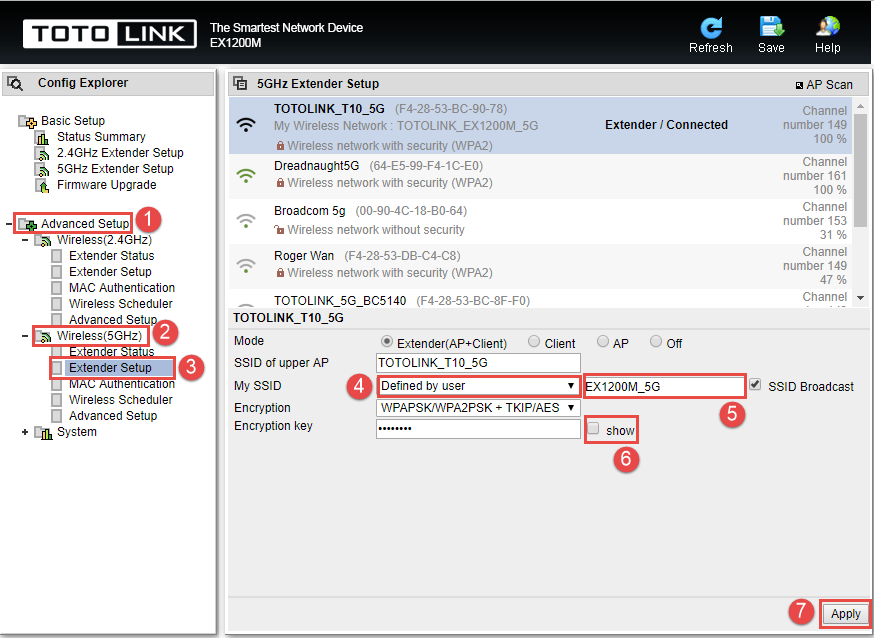
Task: Open Extender Setup under Wireless(5GHz)
Action: (110, 368)
